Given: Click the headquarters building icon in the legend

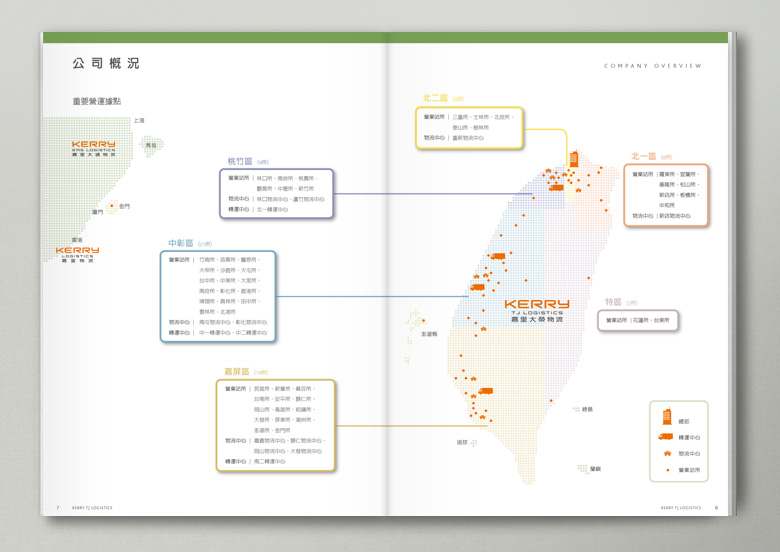Looking at the screenshot, I should [667, 417].
